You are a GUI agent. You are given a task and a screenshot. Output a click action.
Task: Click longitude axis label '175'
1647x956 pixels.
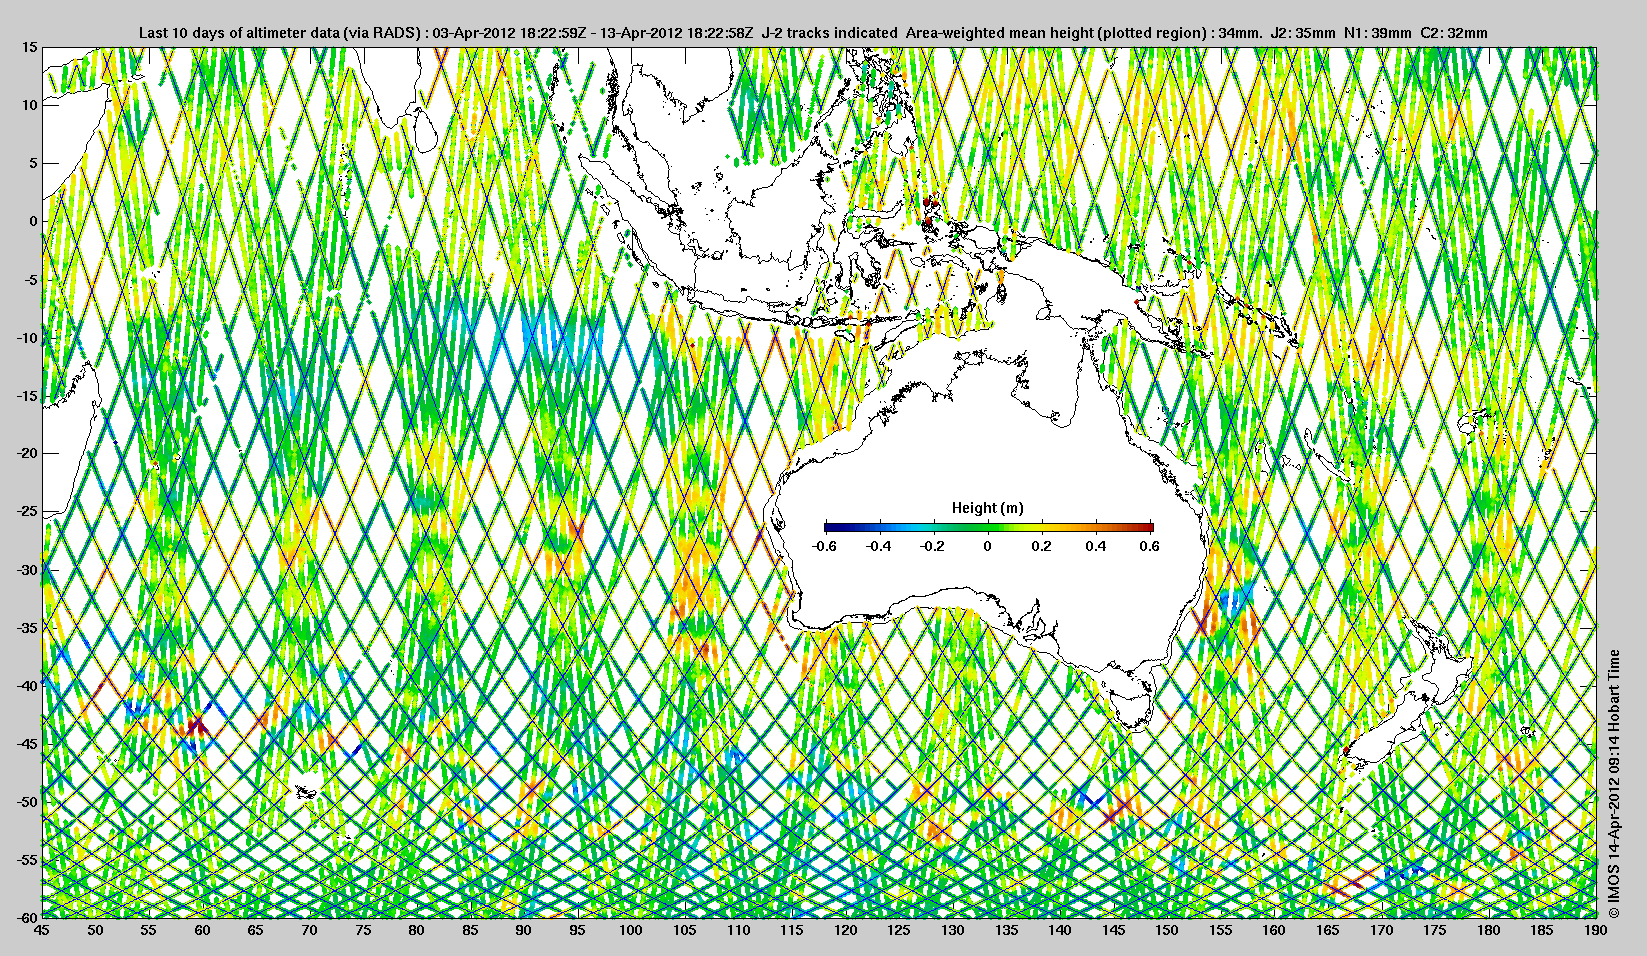tap(1435, 930)
